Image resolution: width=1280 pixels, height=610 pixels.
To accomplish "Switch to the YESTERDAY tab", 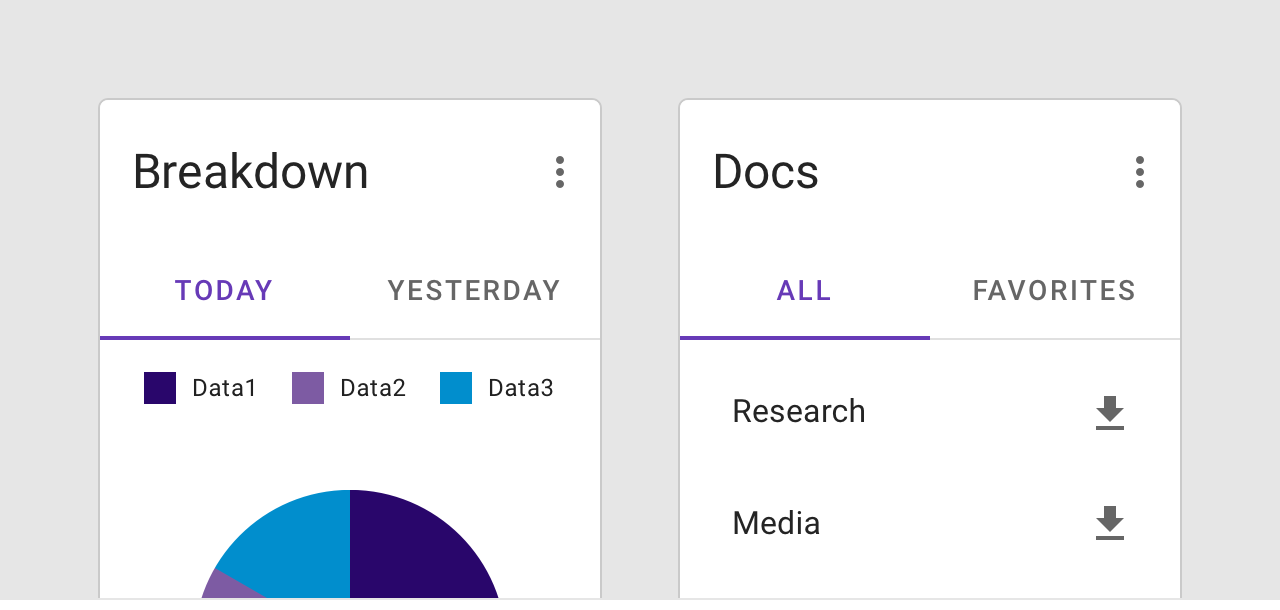I will click(x=474, y=291).
